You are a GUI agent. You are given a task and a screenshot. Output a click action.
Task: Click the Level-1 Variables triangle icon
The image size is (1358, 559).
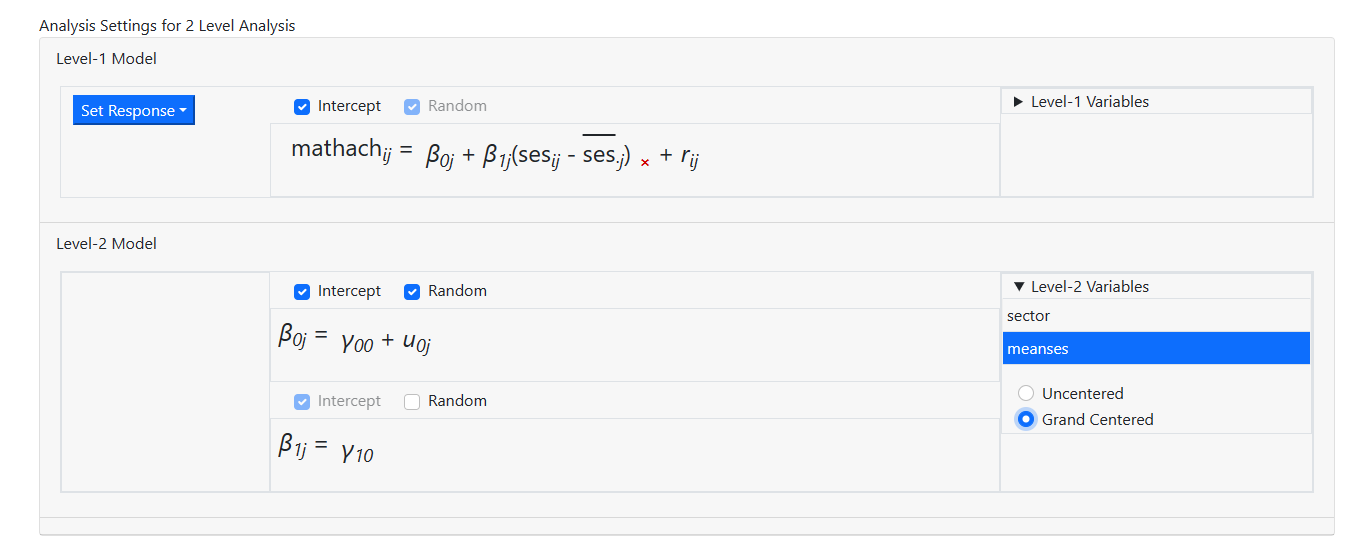(1018, 102)
